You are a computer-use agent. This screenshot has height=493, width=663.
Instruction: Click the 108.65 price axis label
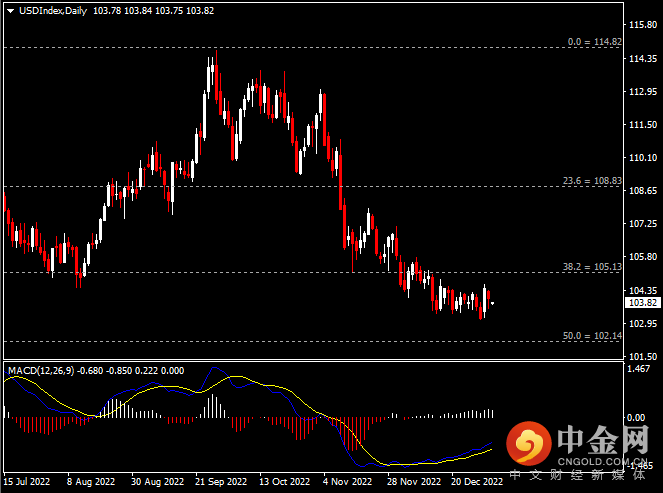pos(640,191)
